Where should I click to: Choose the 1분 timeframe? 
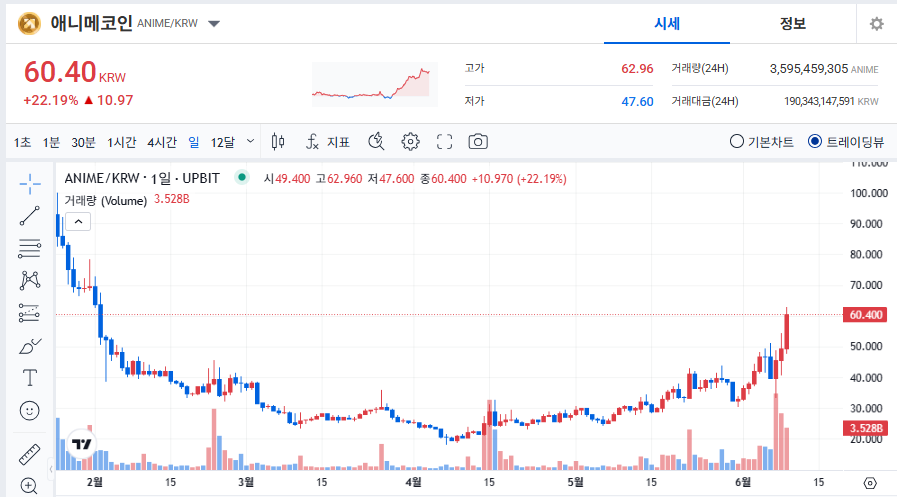point(51,142)
